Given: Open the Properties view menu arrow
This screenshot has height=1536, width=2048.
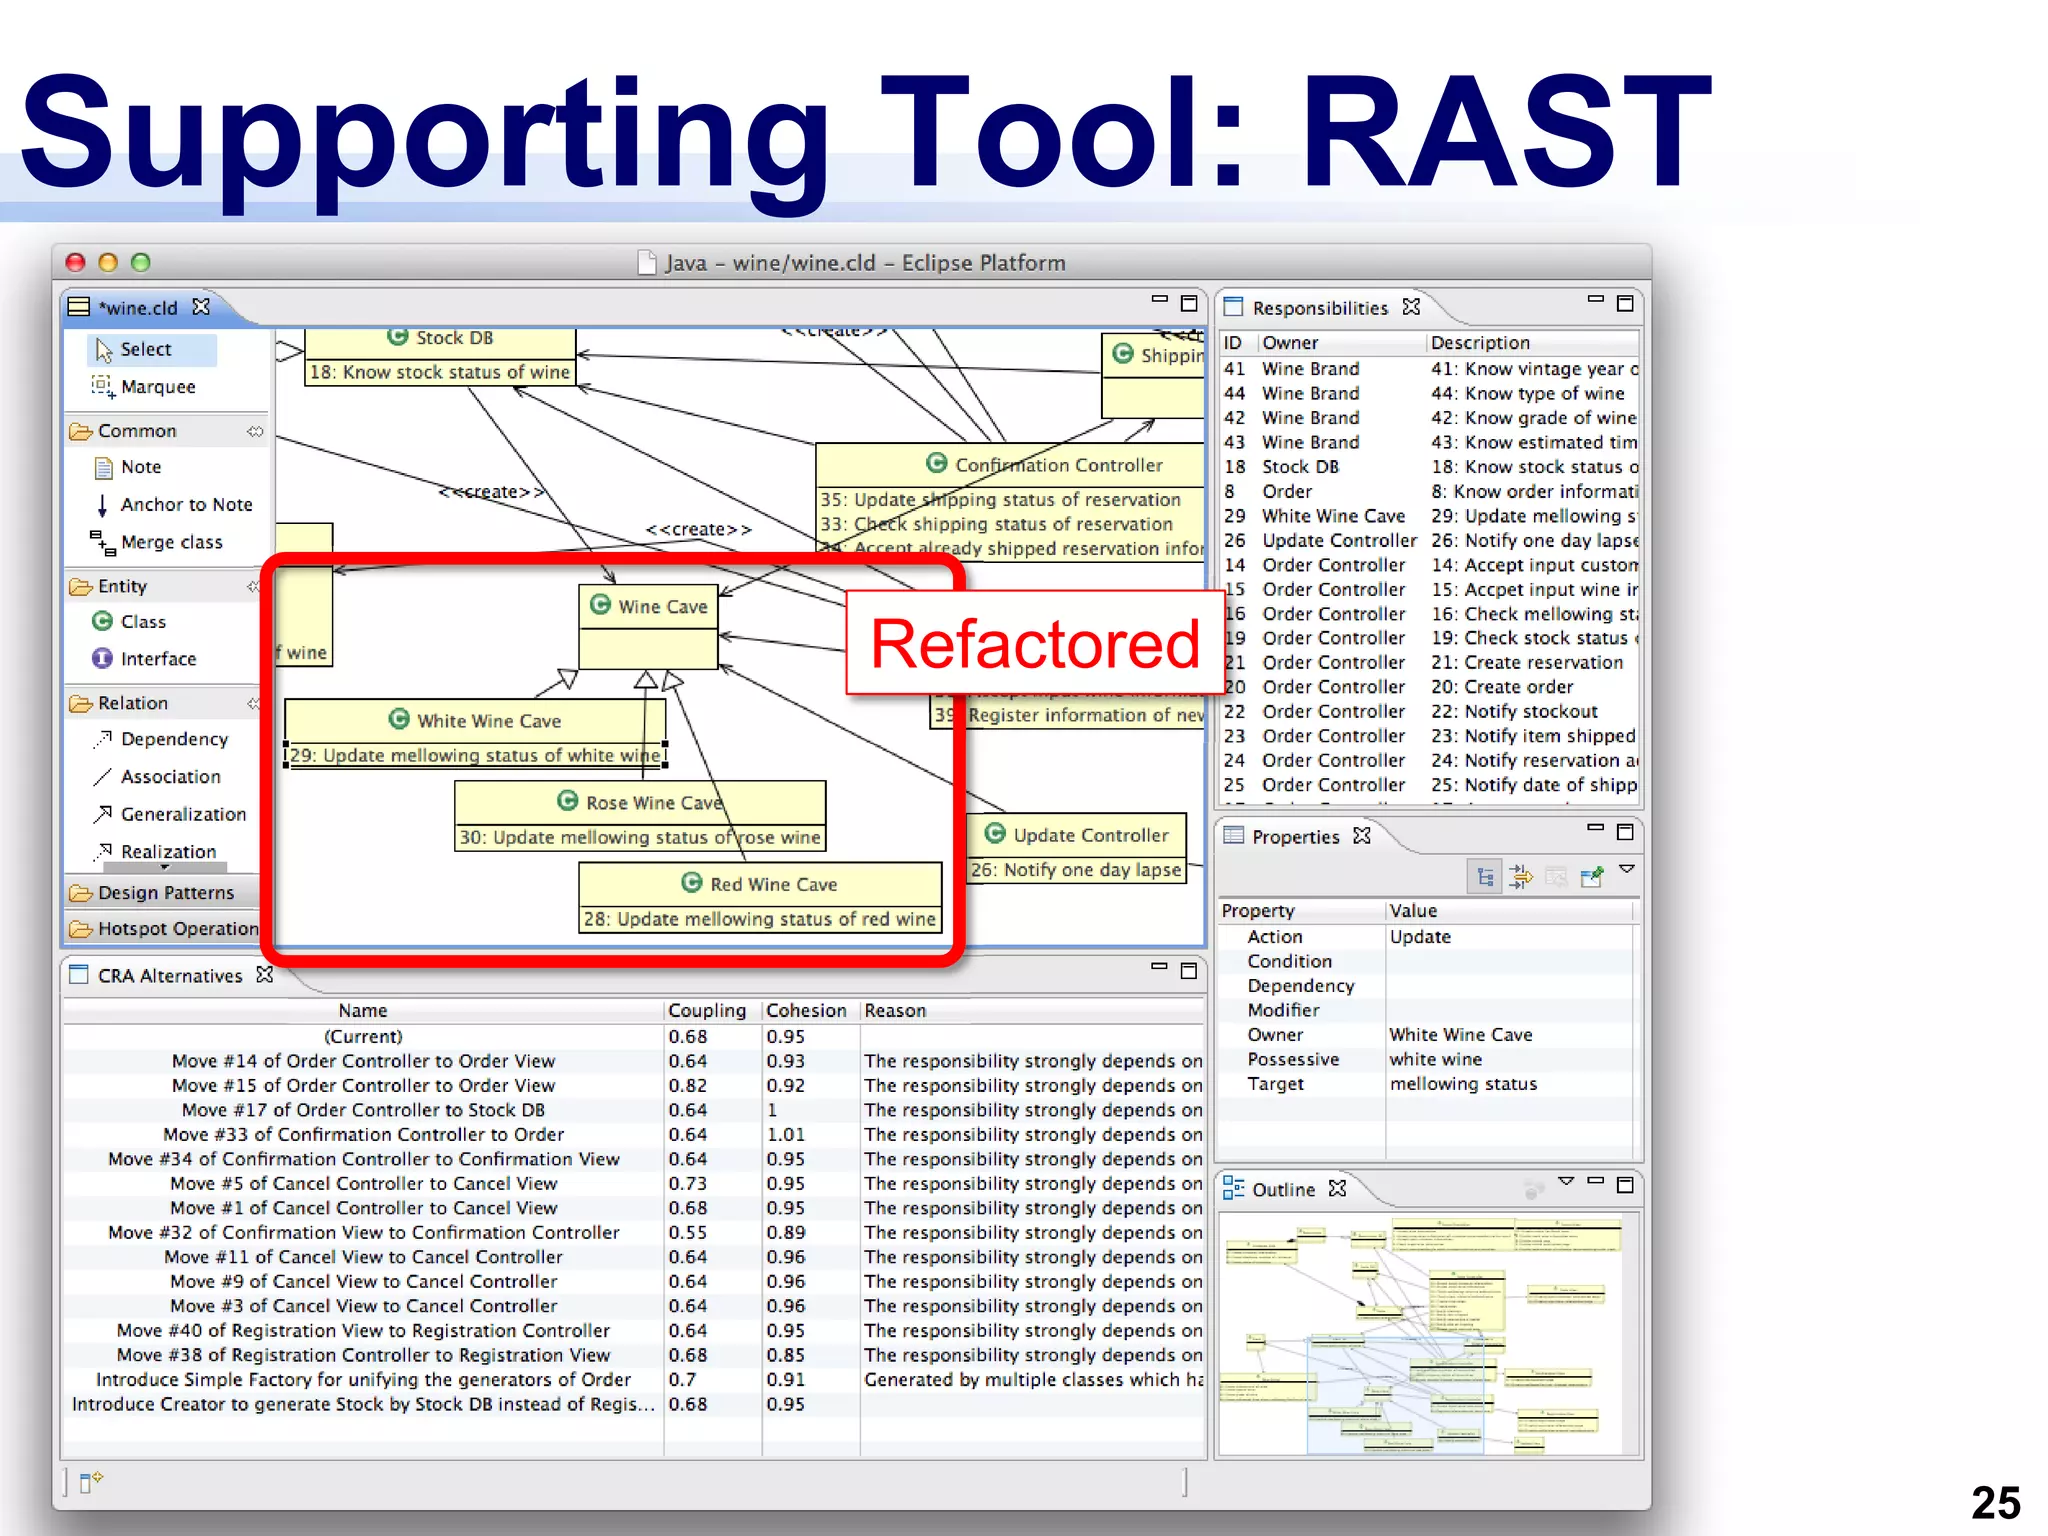Looking at the screenshot, I should 1627,869.
